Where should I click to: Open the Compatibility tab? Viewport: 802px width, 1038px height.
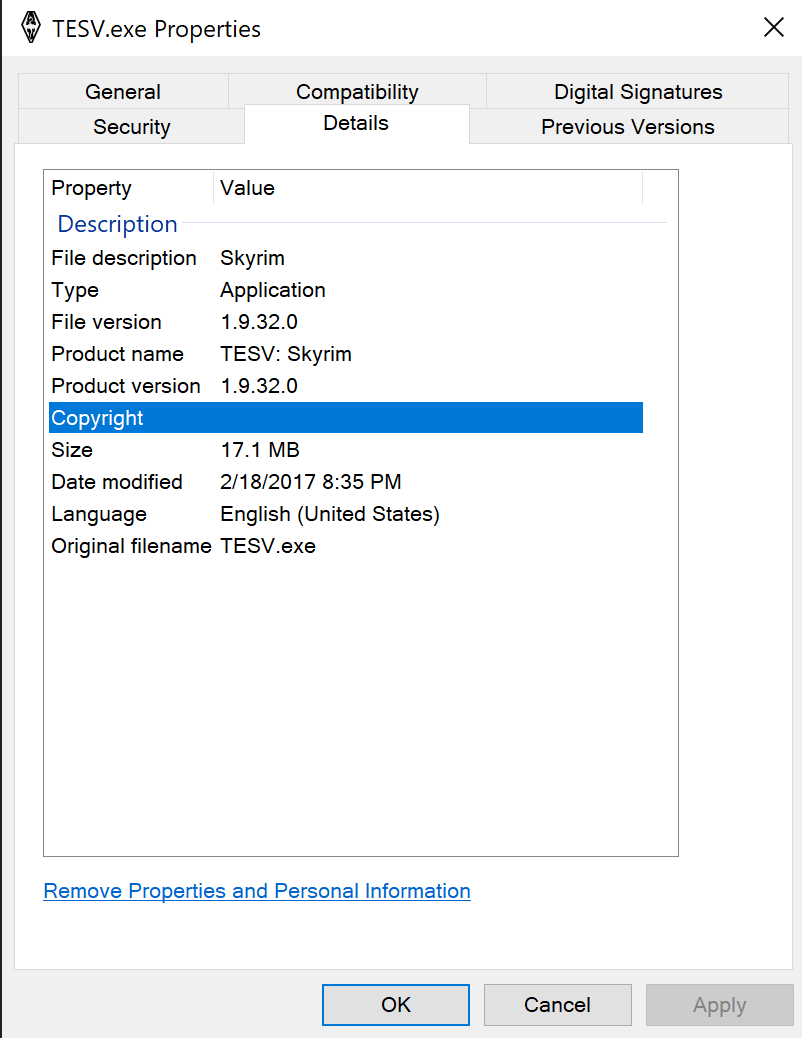coord(357,91)
